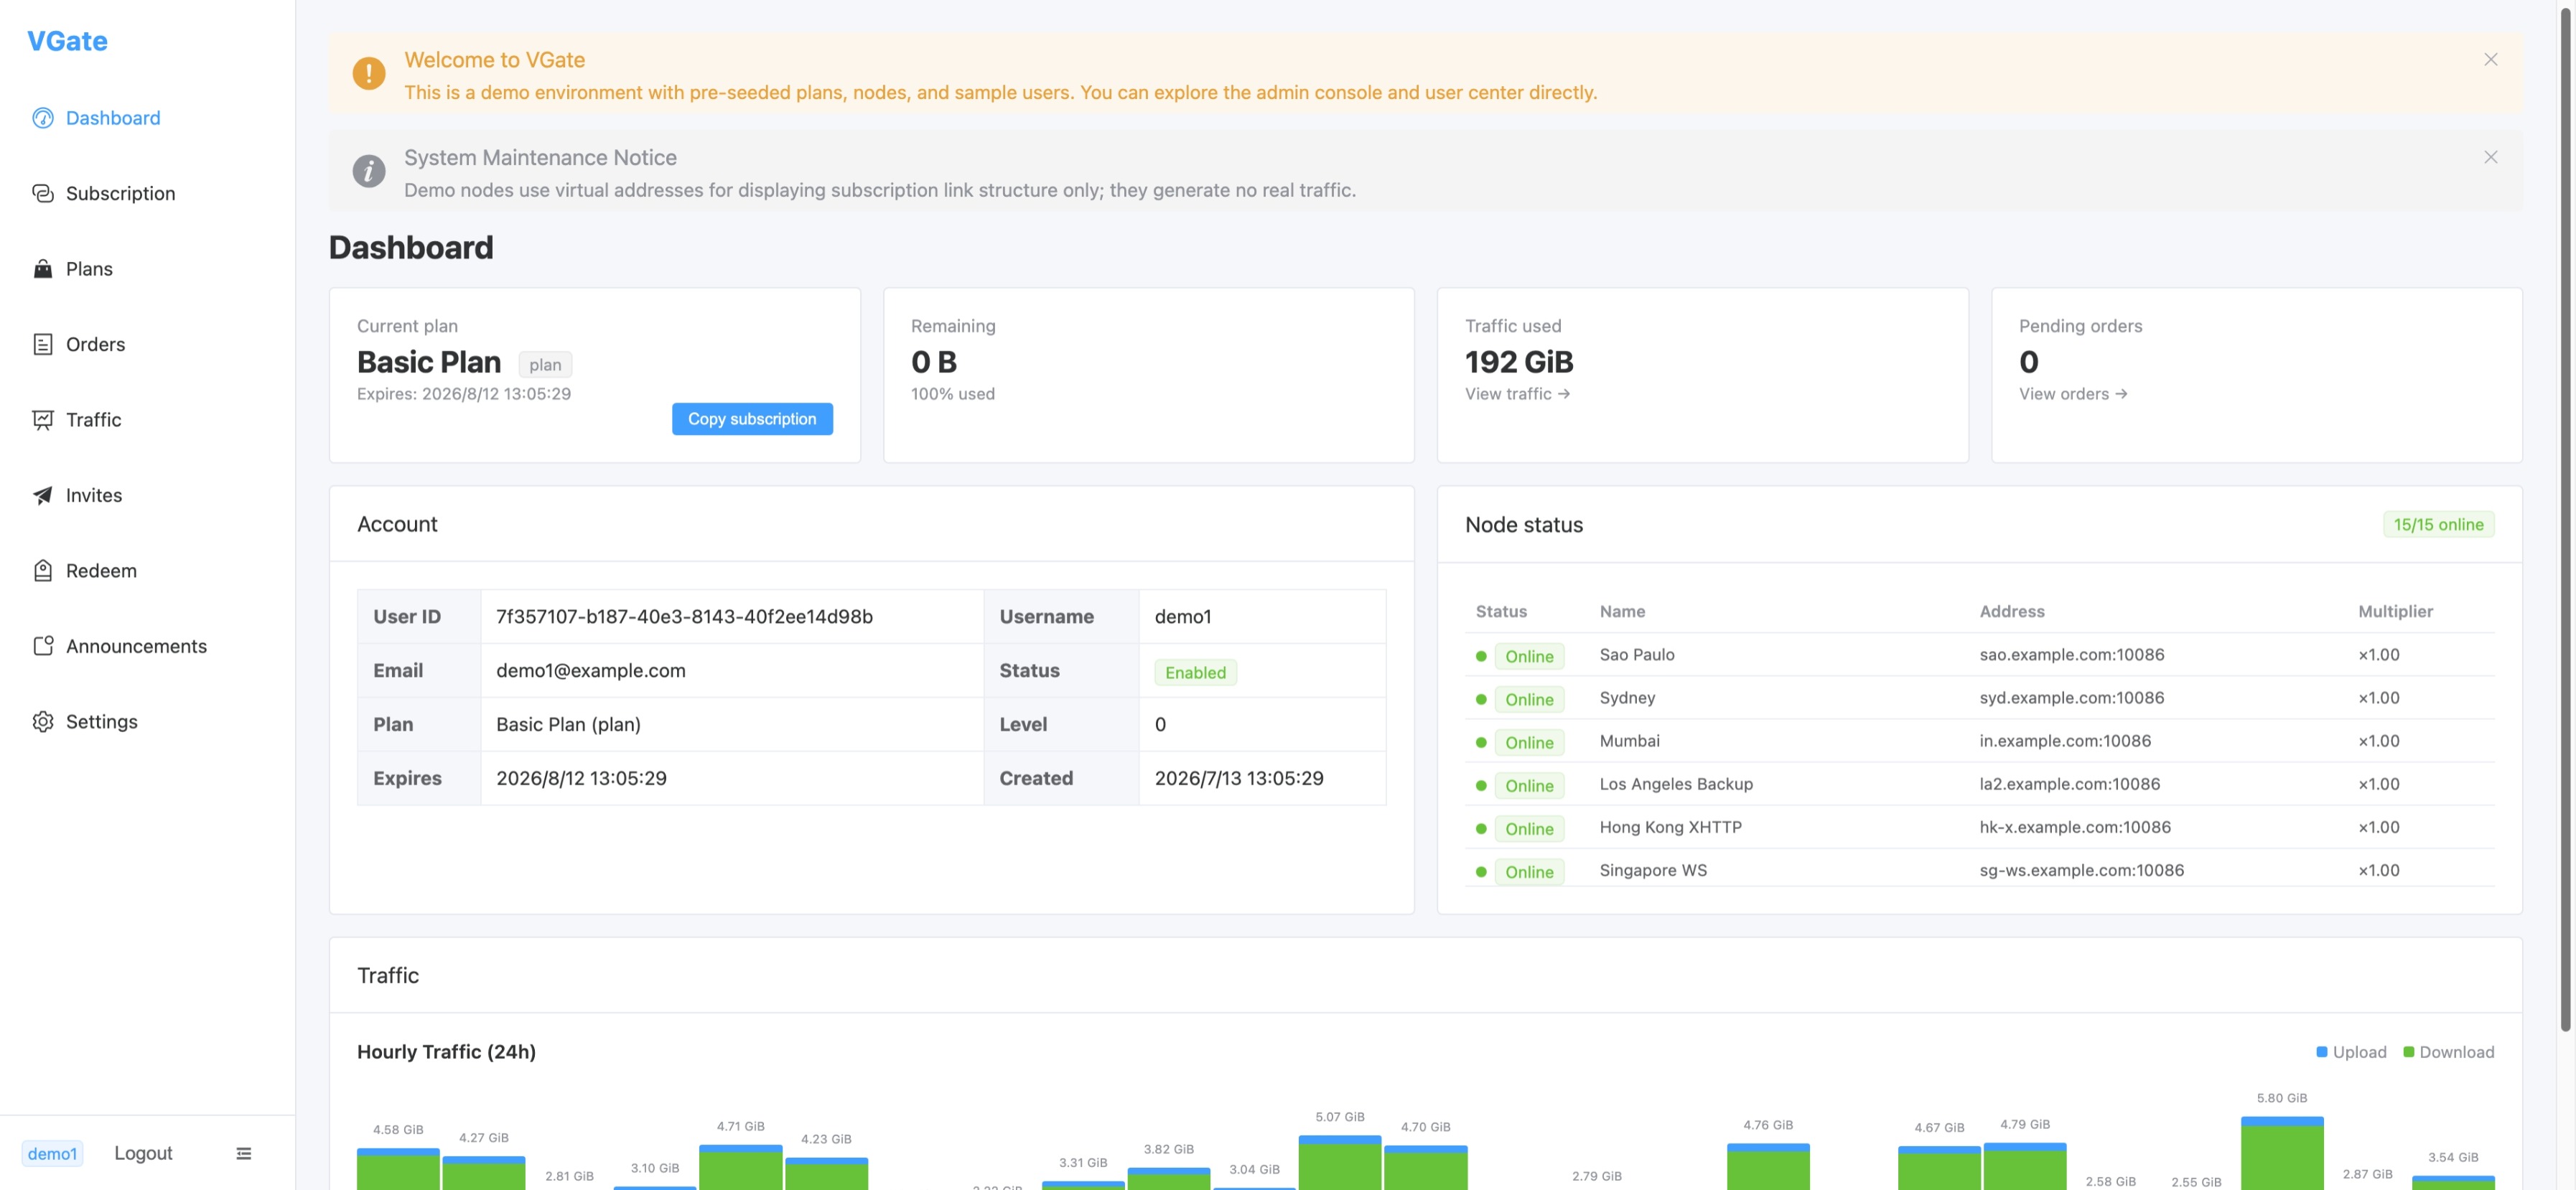Screen dimensions: 2576x1190
Task: Click the Announcements notification icon
Action: 42,646
